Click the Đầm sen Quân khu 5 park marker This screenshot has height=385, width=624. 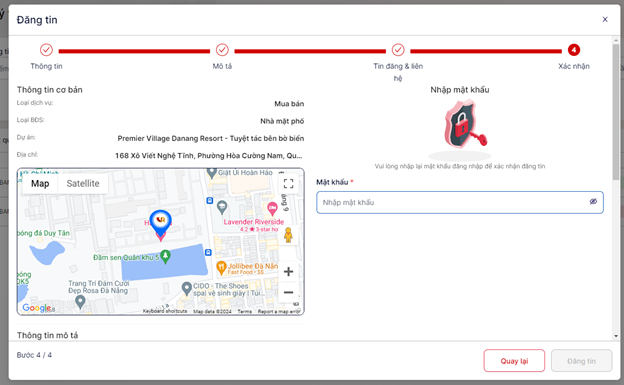tap(166, 257)
